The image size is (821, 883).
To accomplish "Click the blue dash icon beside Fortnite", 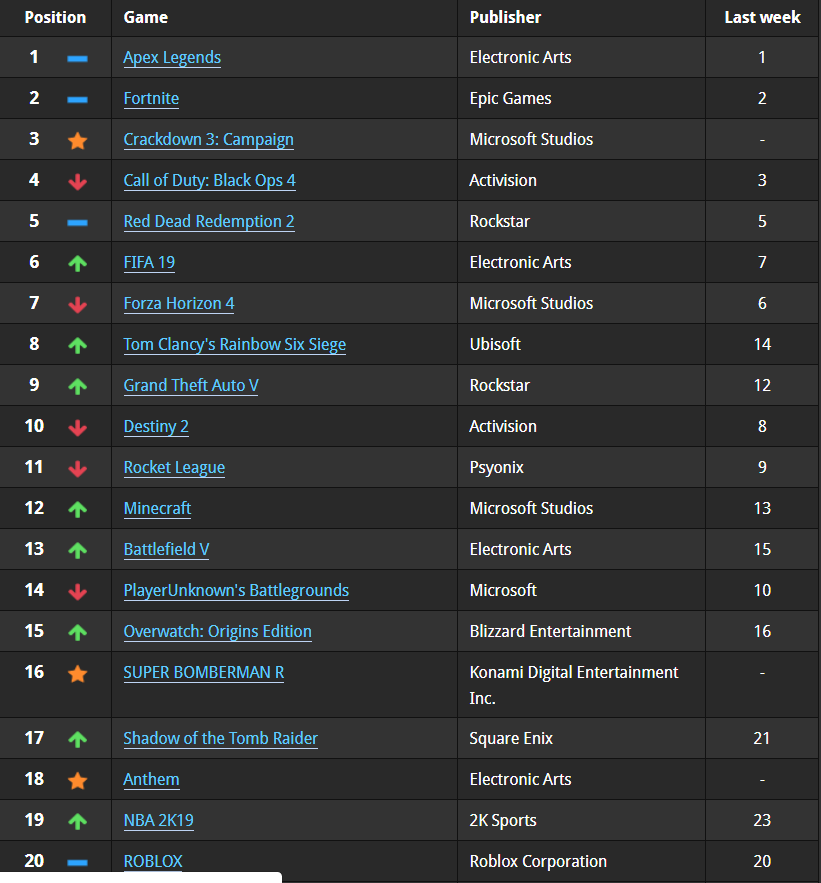I will pyautogui.click(x=77, y=100).
